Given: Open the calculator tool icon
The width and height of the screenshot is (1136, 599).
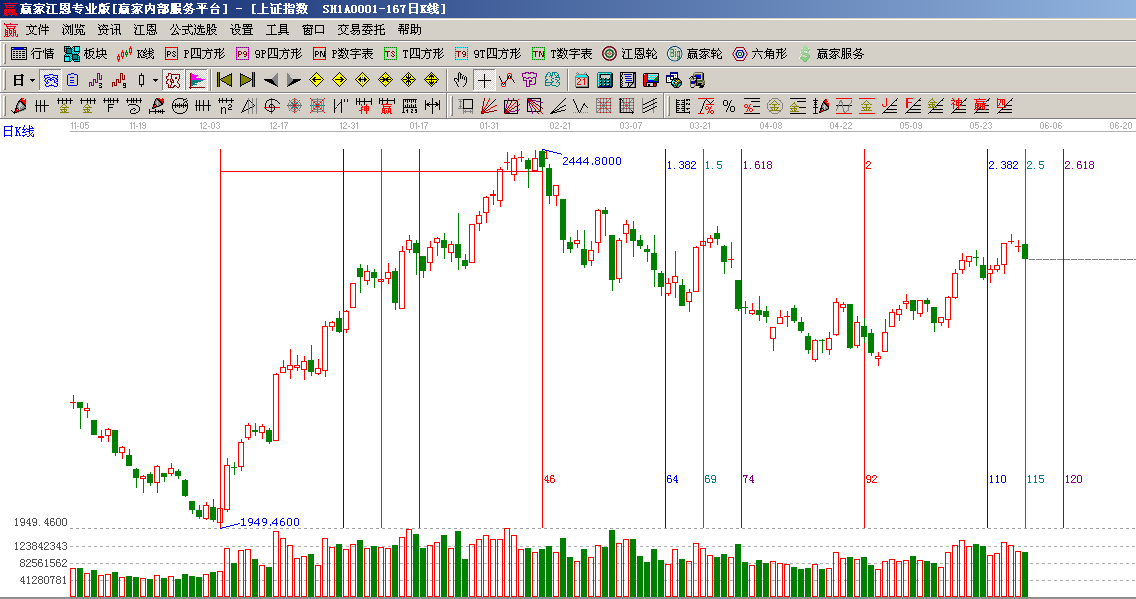Looking at the screenshot, I should point(605,80).
